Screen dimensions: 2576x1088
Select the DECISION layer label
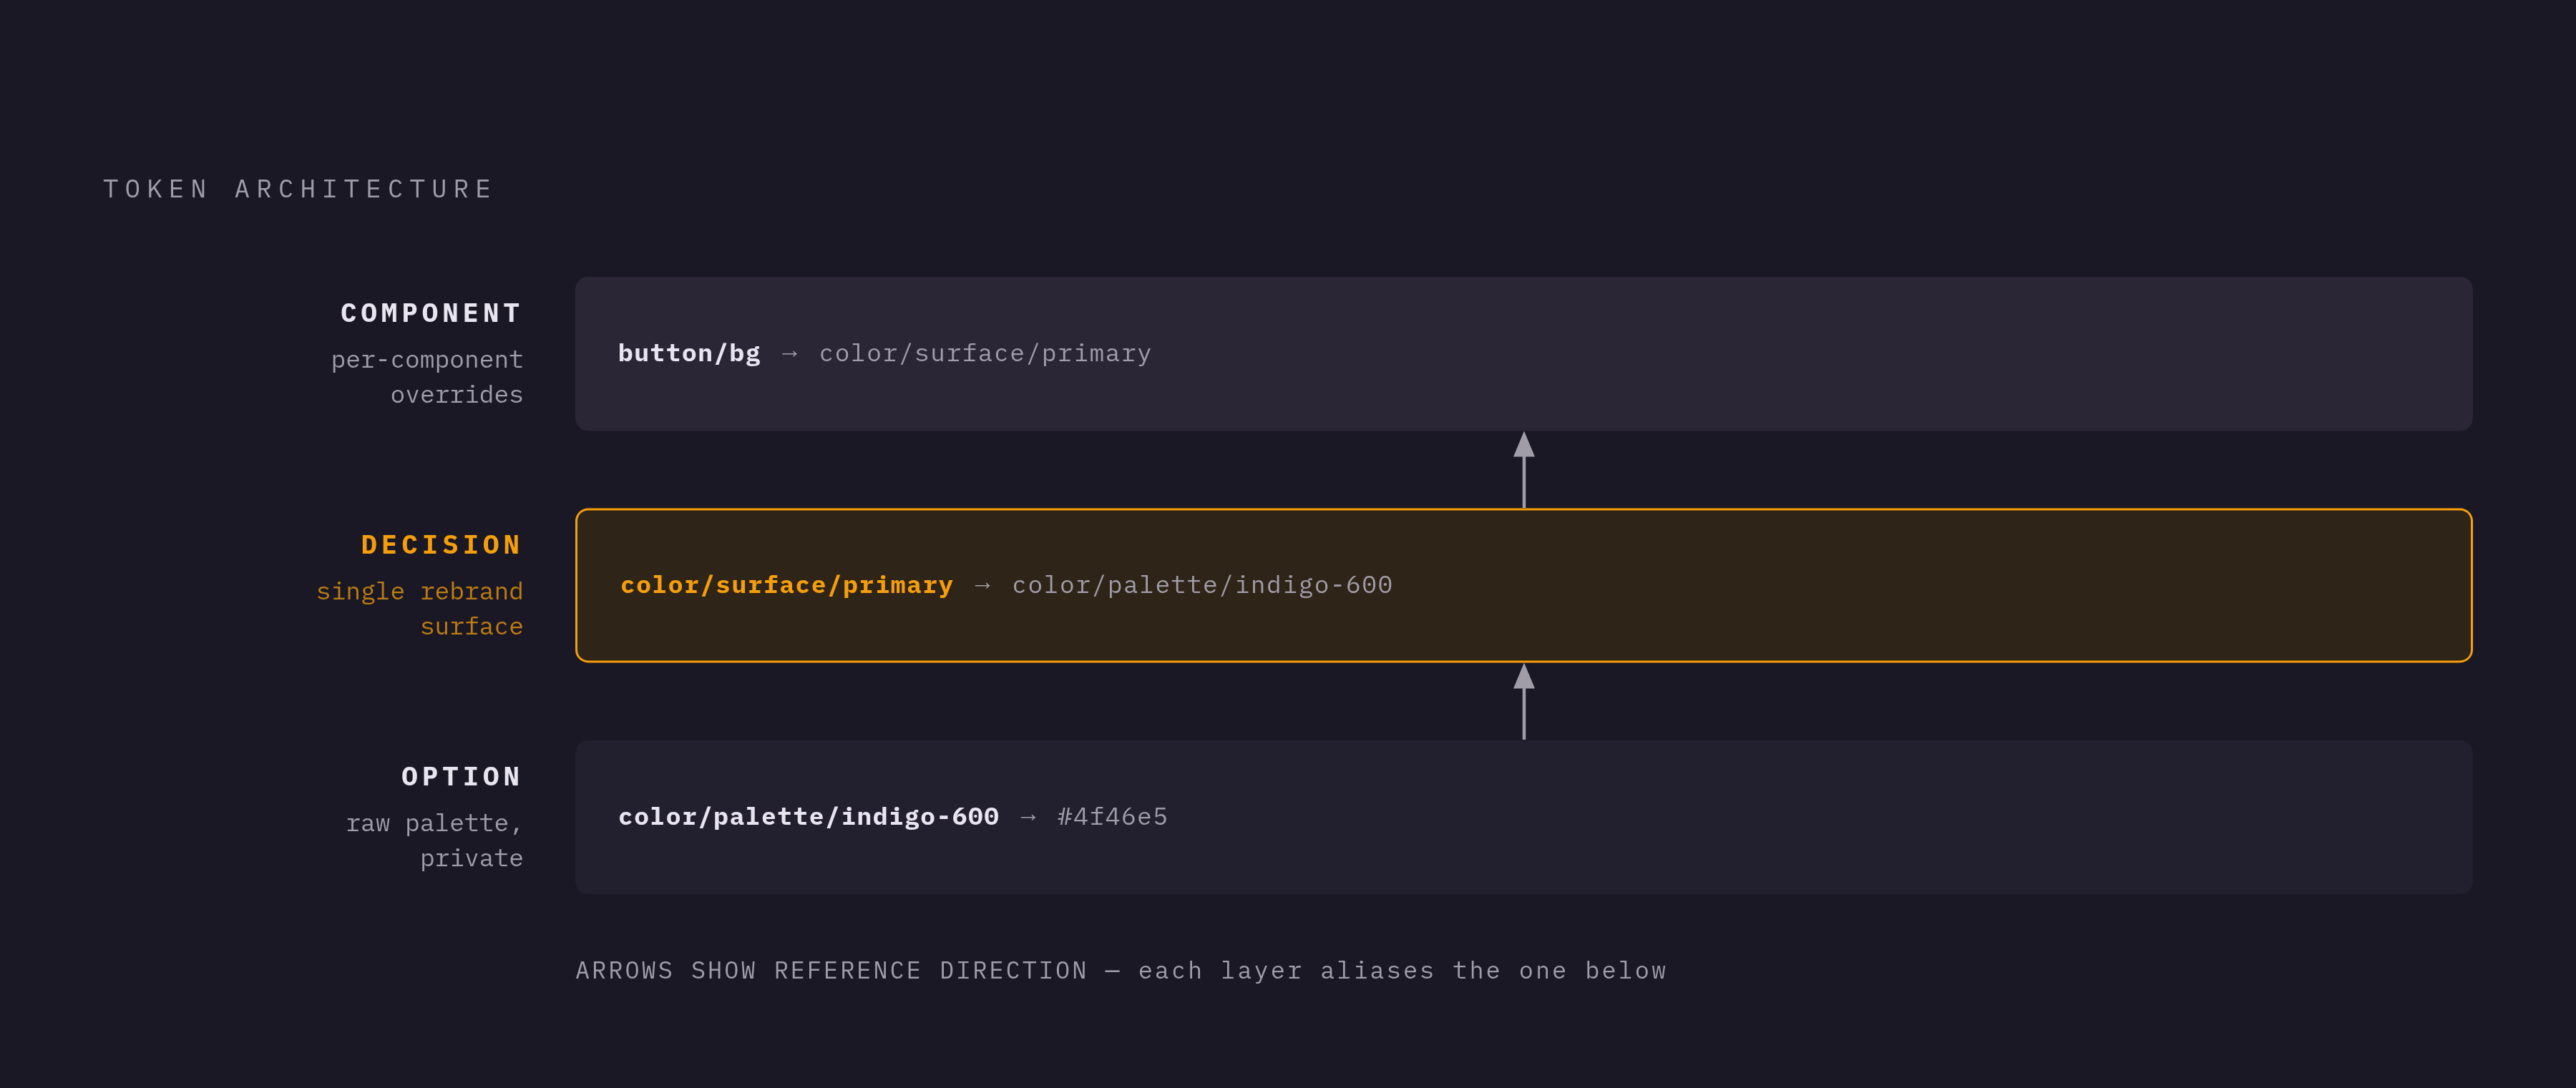(441, 545)
